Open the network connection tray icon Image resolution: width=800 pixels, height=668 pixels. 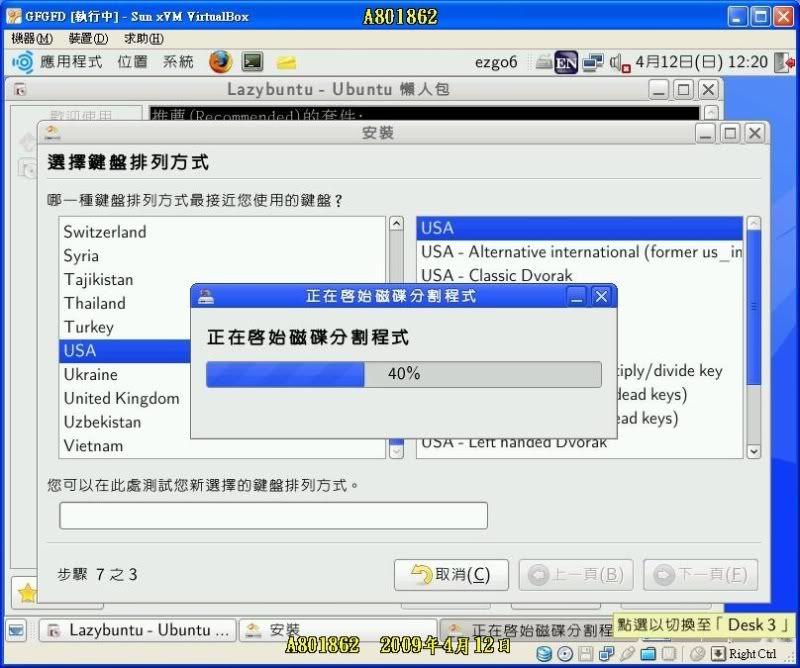pos(593,62)
